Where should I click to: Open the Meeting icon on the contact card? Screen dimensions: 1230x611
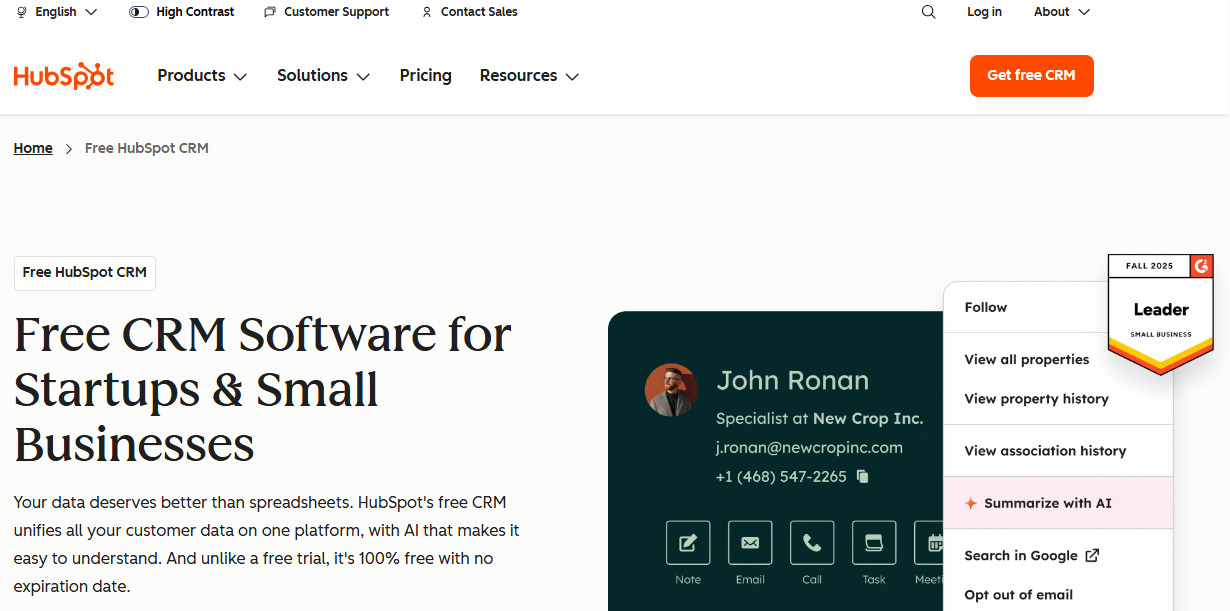tap(934, 543)
